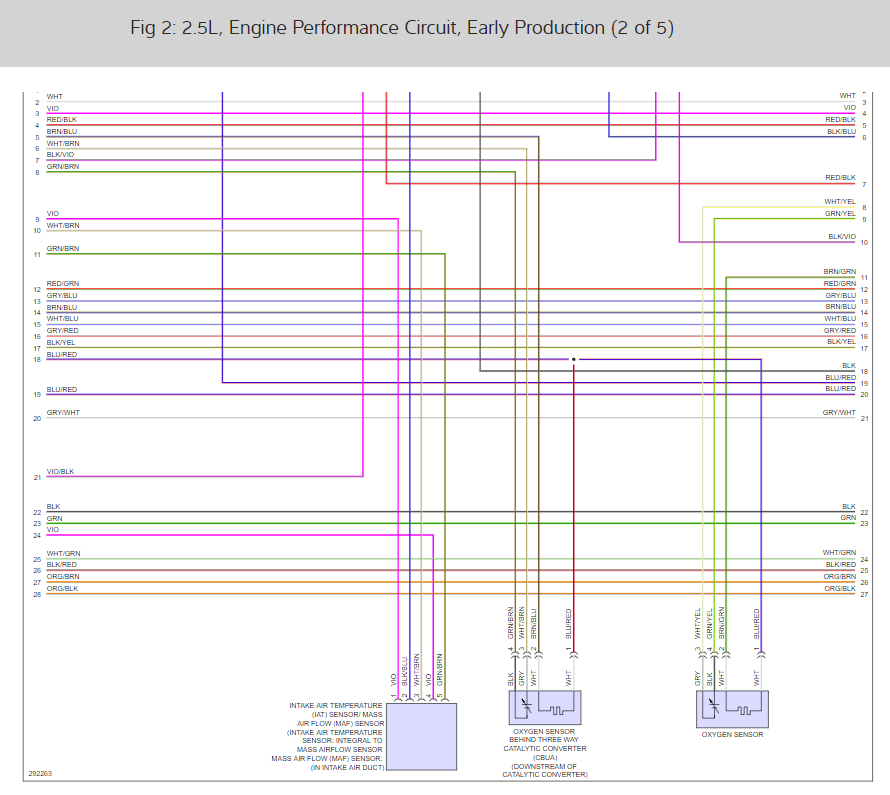This screenshot has height=795, width=890.
Task: Click the RED/GRN label on the left side
Action: pos(62,283)
